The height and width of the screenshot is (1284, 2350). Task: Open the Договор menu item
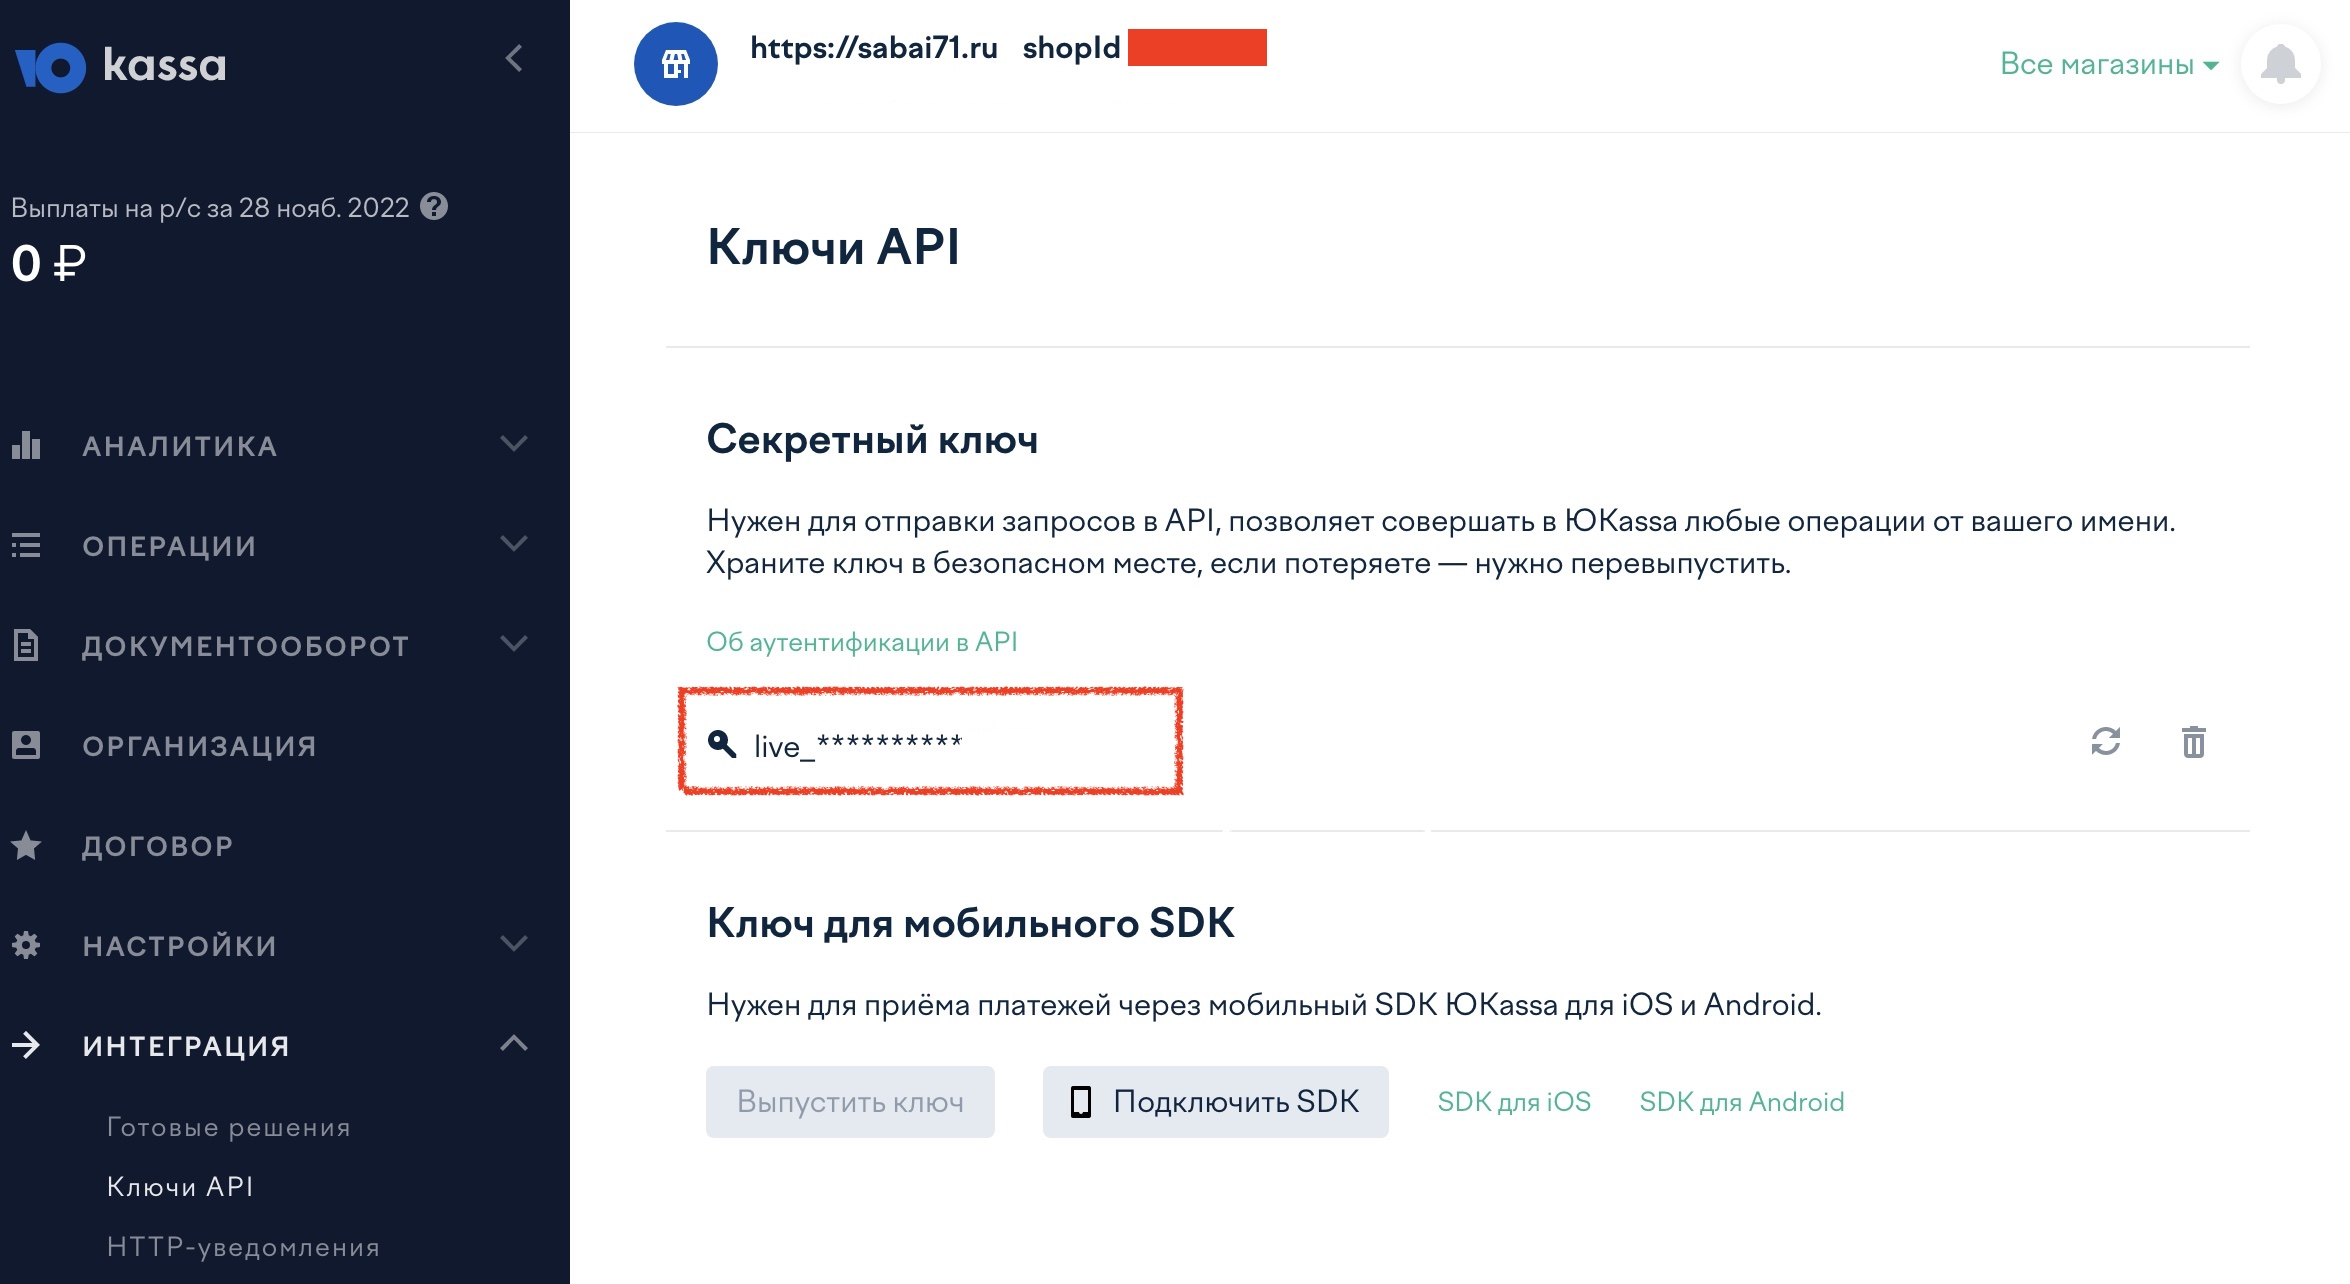tap(158, 846)
